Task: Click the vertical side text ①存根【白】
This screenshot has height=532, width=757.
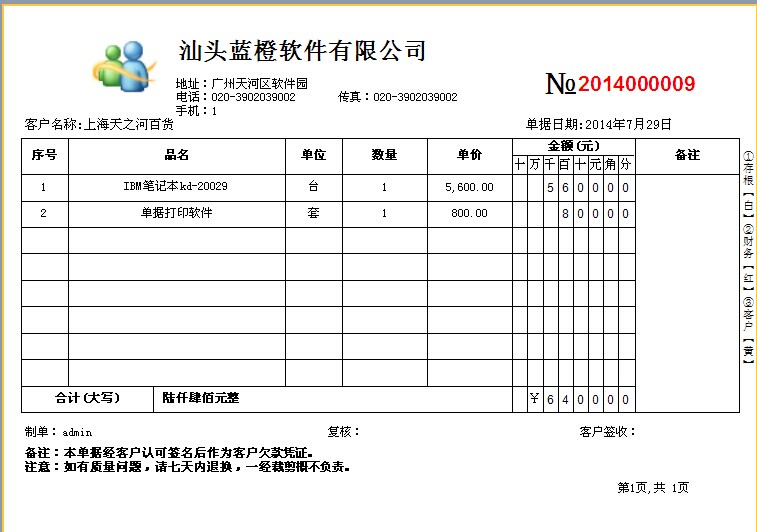Action: (x=748, y=184)
